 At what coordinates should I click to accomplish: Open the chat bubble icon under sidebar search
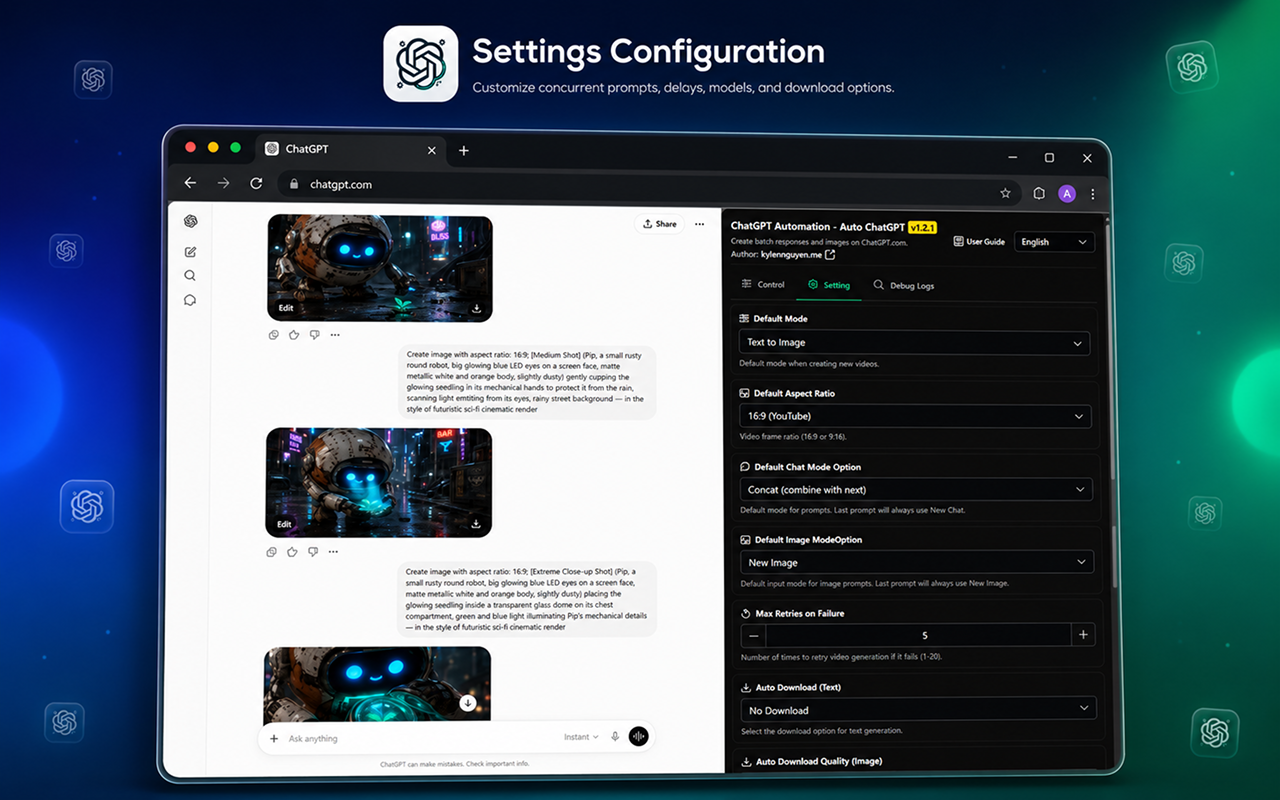pos(190,300)
